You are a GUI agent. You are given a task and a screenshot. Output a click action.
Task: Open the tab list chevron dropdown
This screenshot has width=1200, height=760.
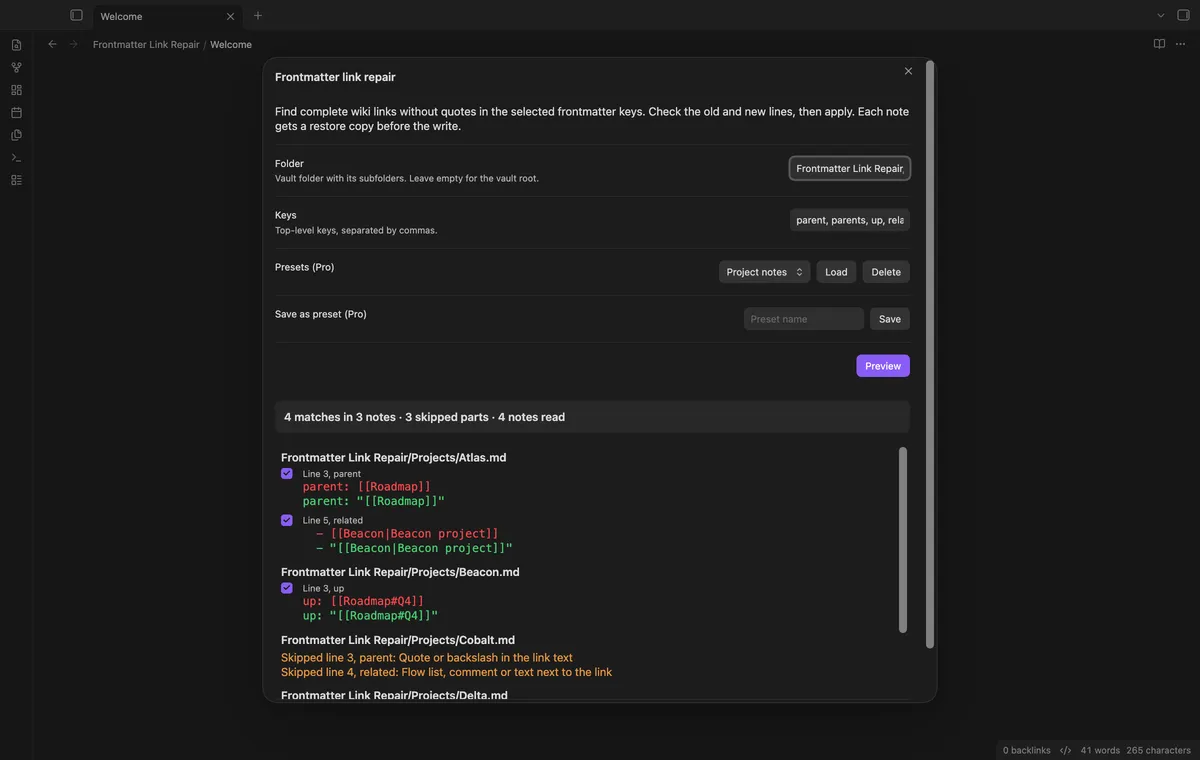coord(1161,15)
